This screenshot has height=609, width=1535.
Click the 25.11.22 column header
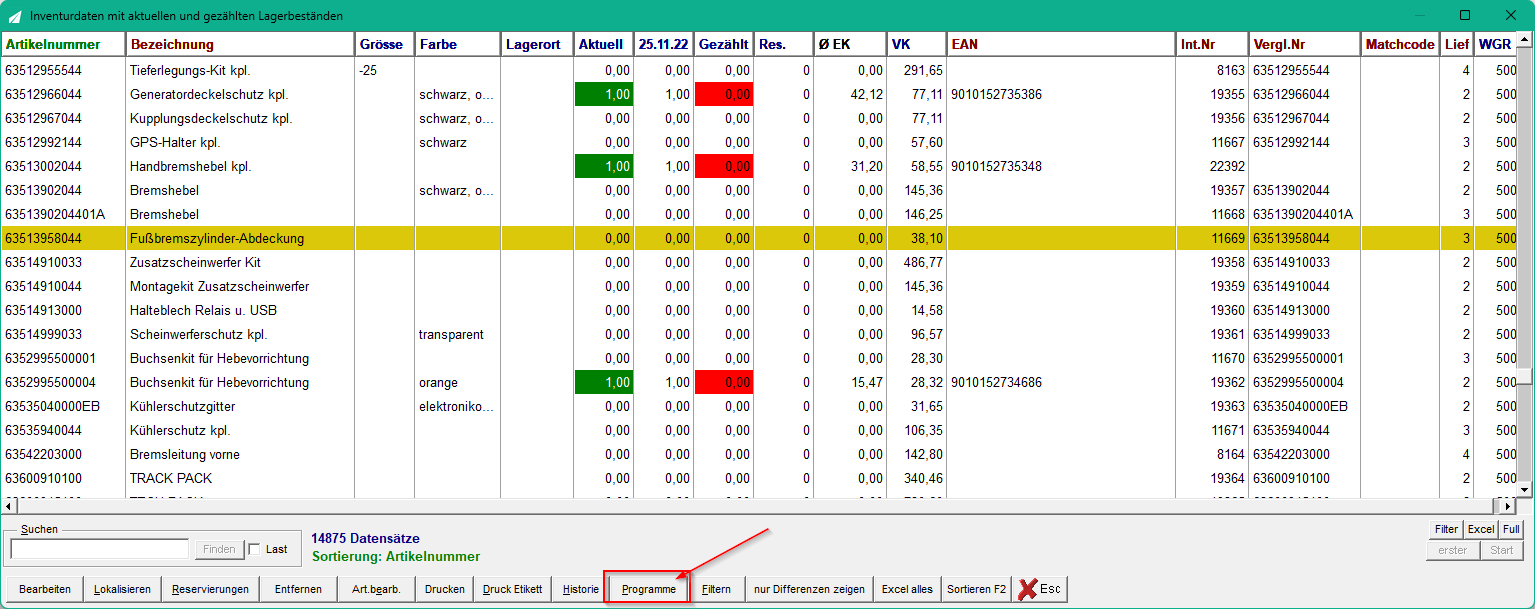point(665,45)
